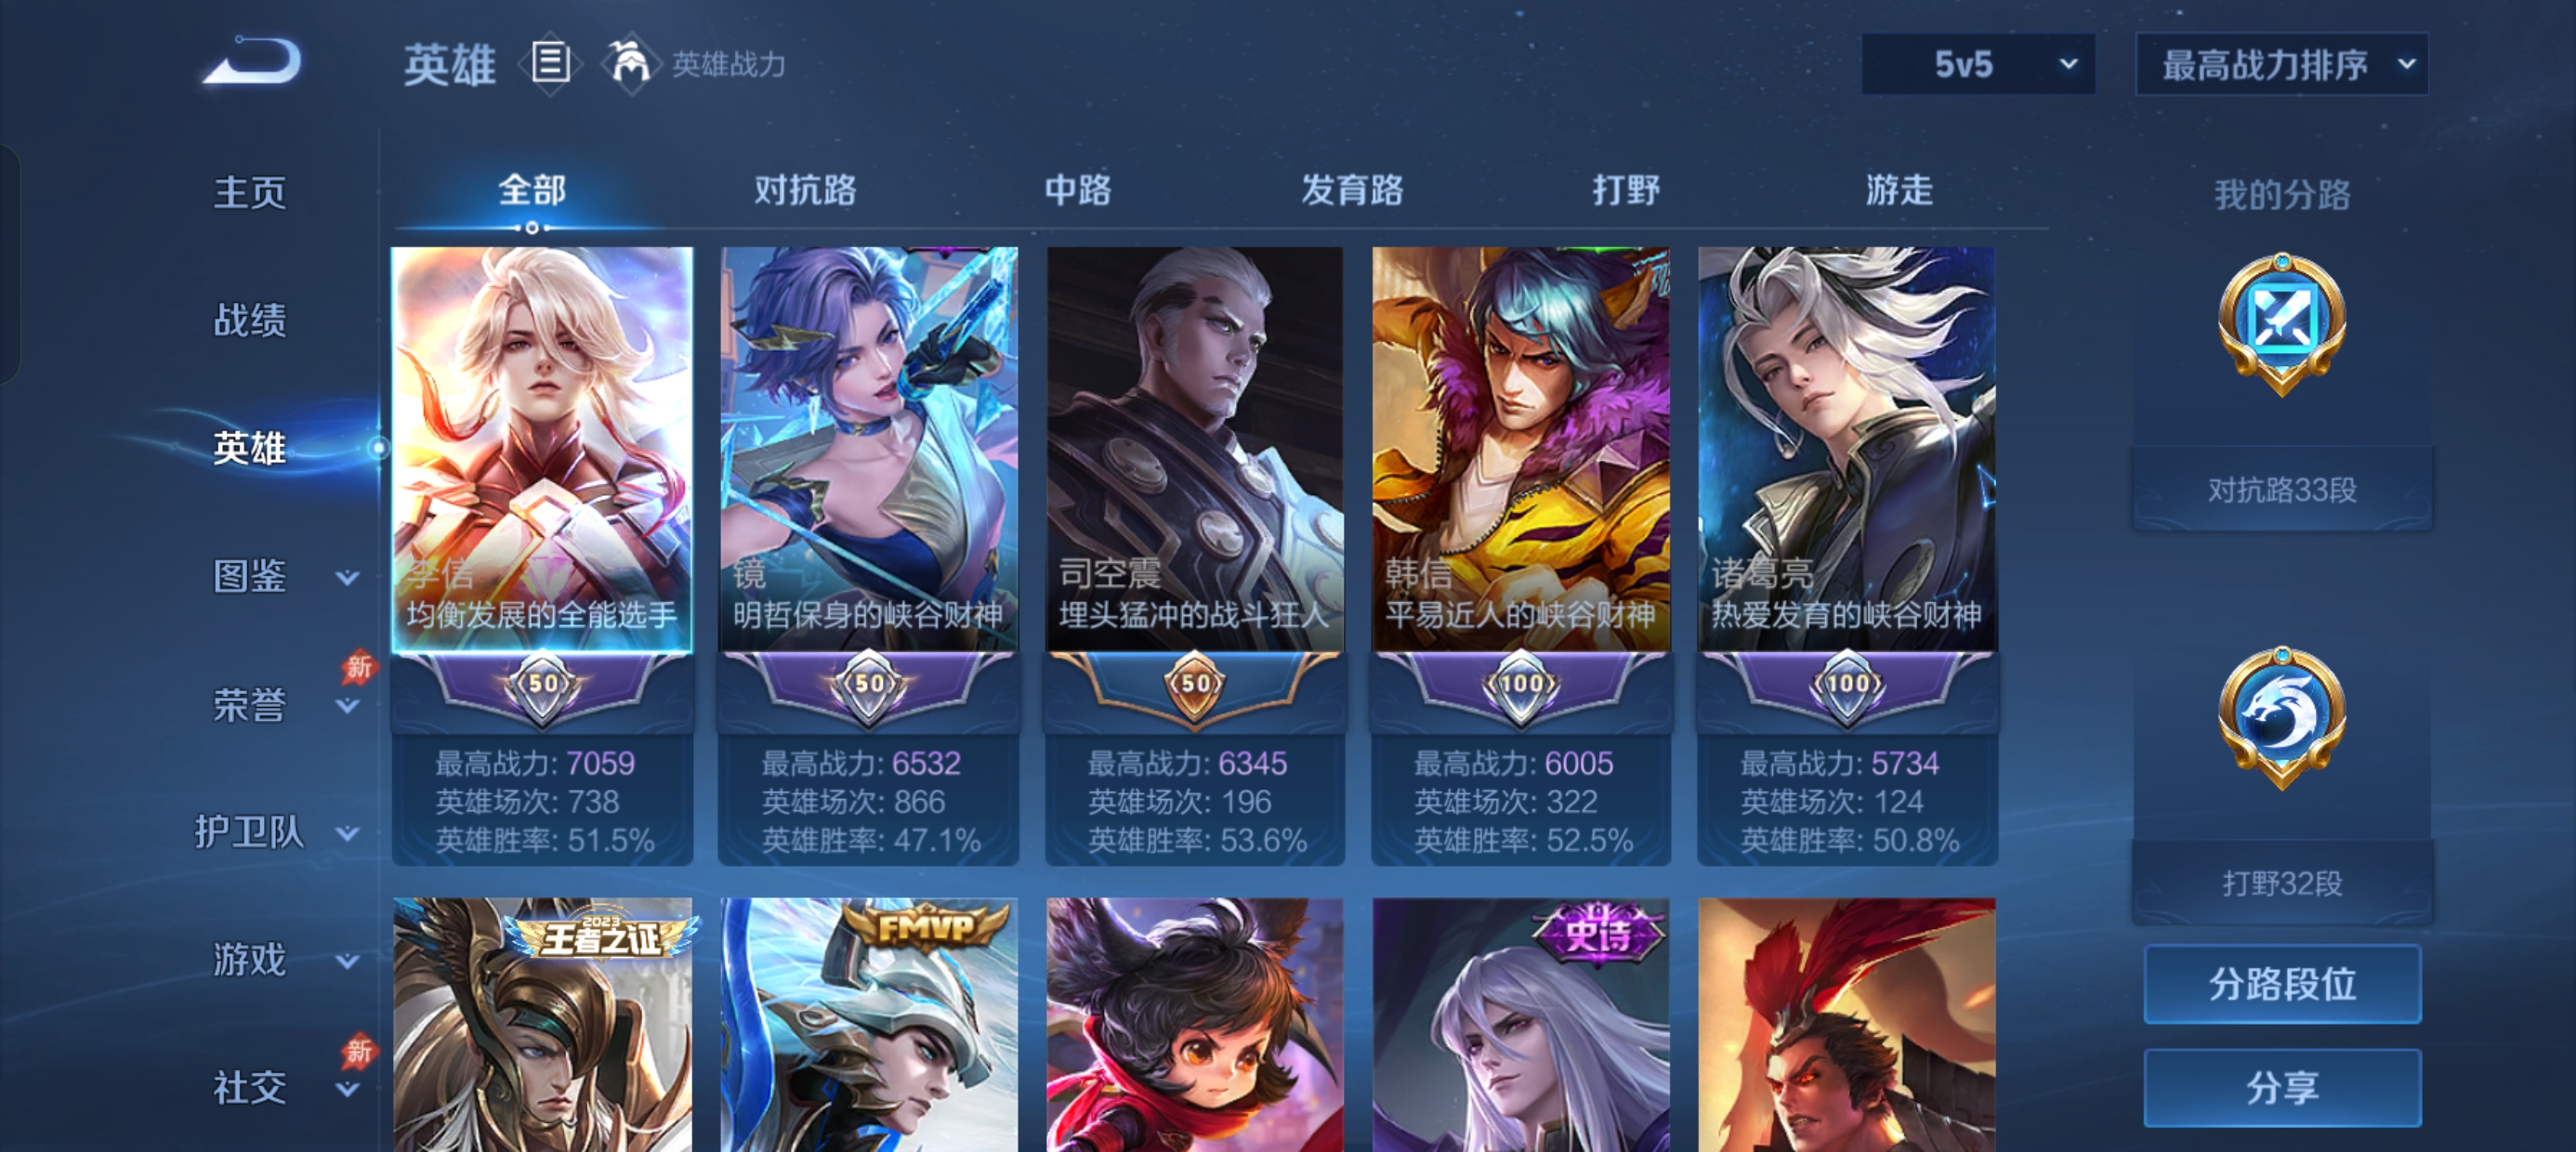Expand the 图鉴 sidebar section
Image resolution: width=2576 pixels, height=1152 pixels.
[x=347, y=577]
